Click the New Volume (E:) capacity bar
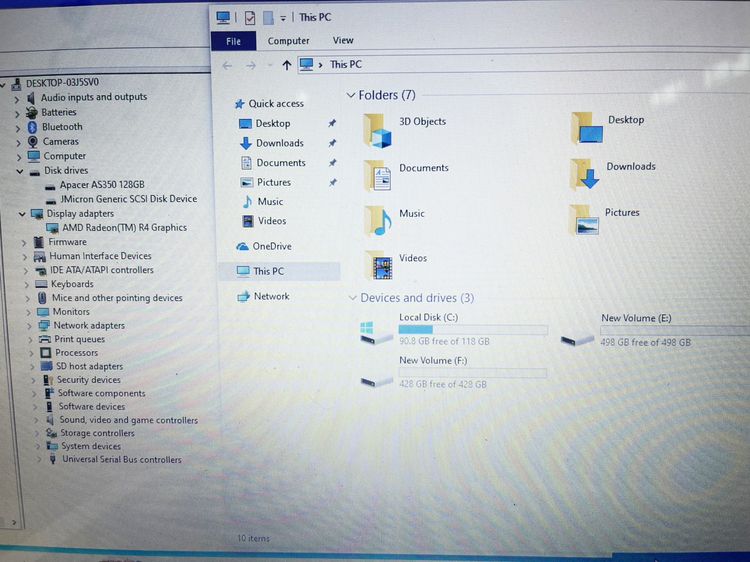750x562 pixels. 674,330
